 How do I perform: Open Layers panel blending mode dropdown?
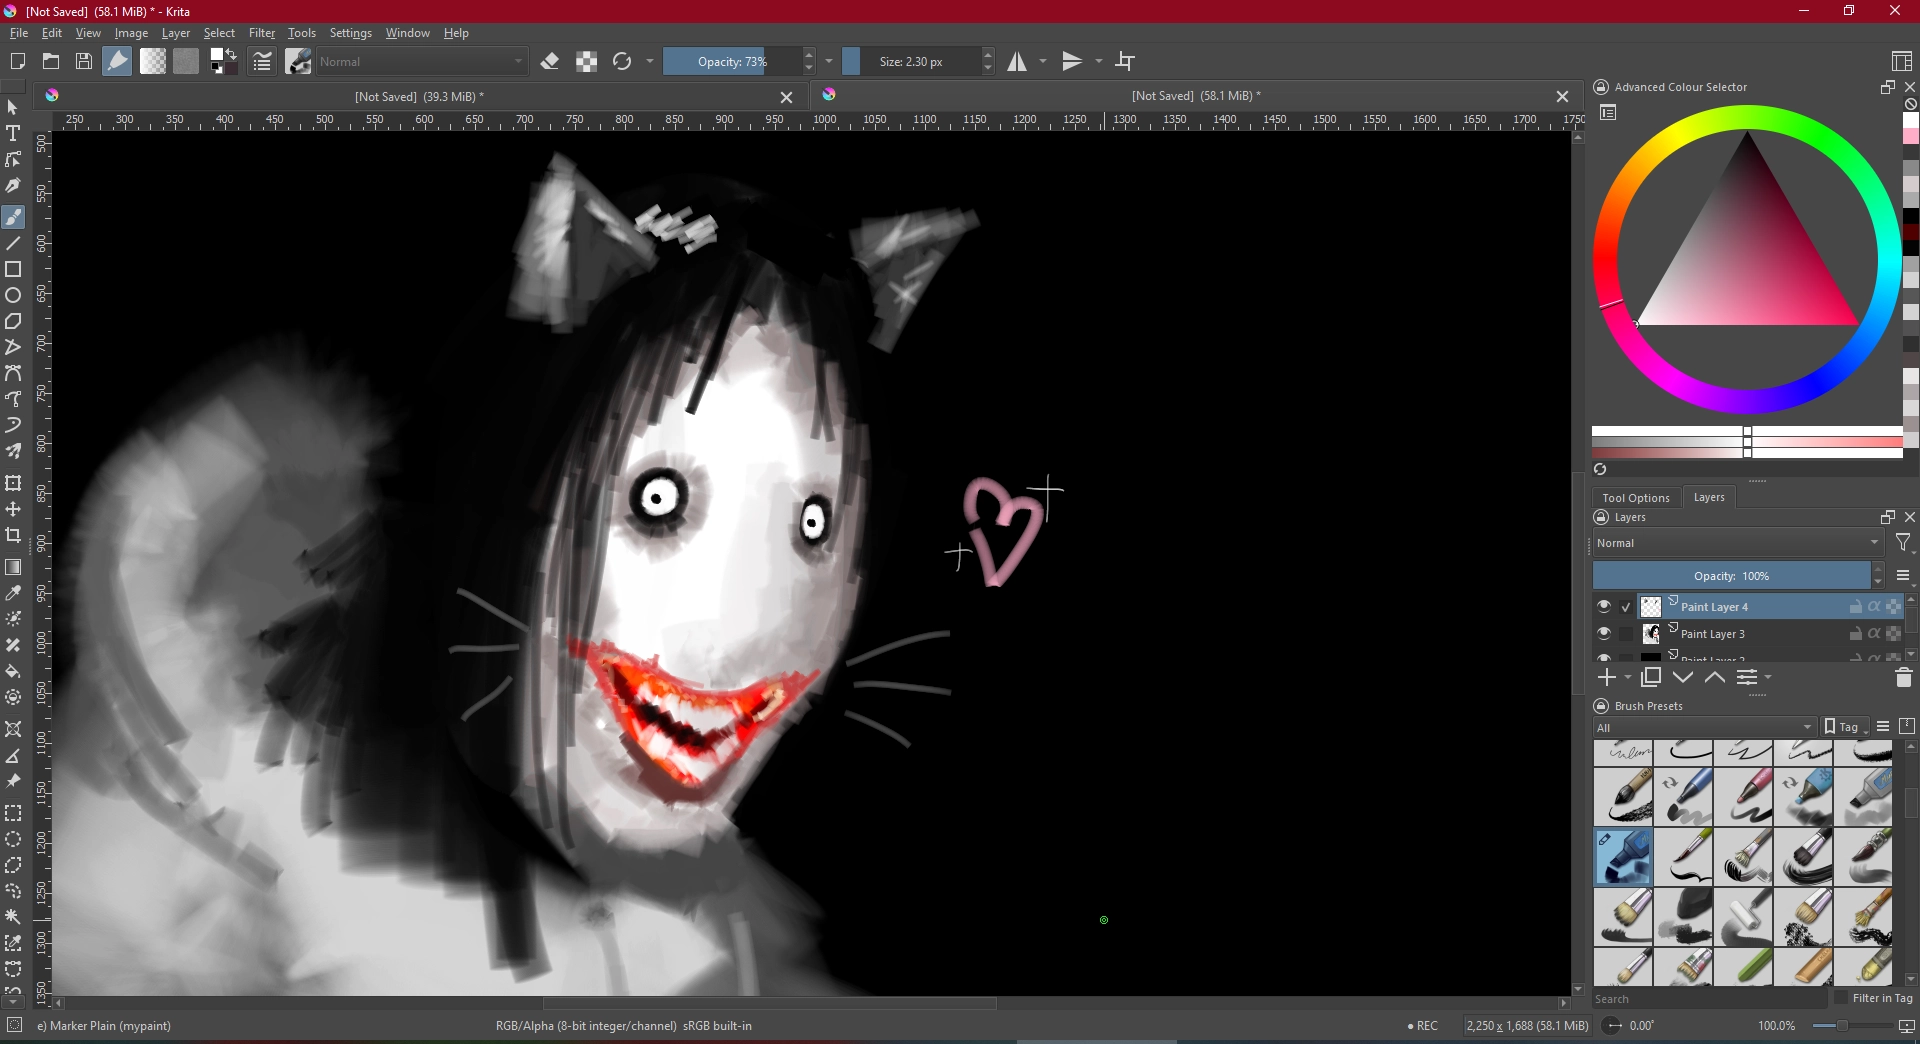pyautogui.click(x=1738, y=543)
